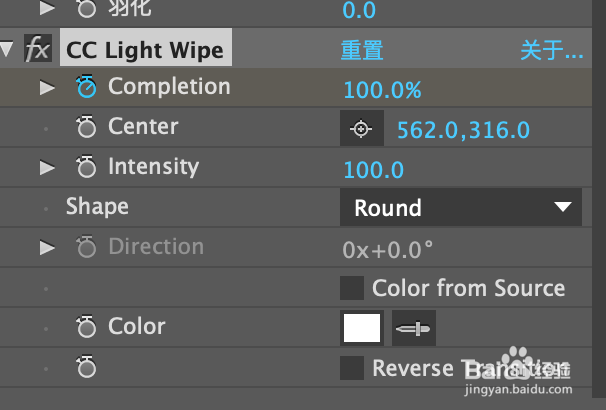Click the Completion stopwatch icon
This screenshot has width=606, height=410.
86,86
